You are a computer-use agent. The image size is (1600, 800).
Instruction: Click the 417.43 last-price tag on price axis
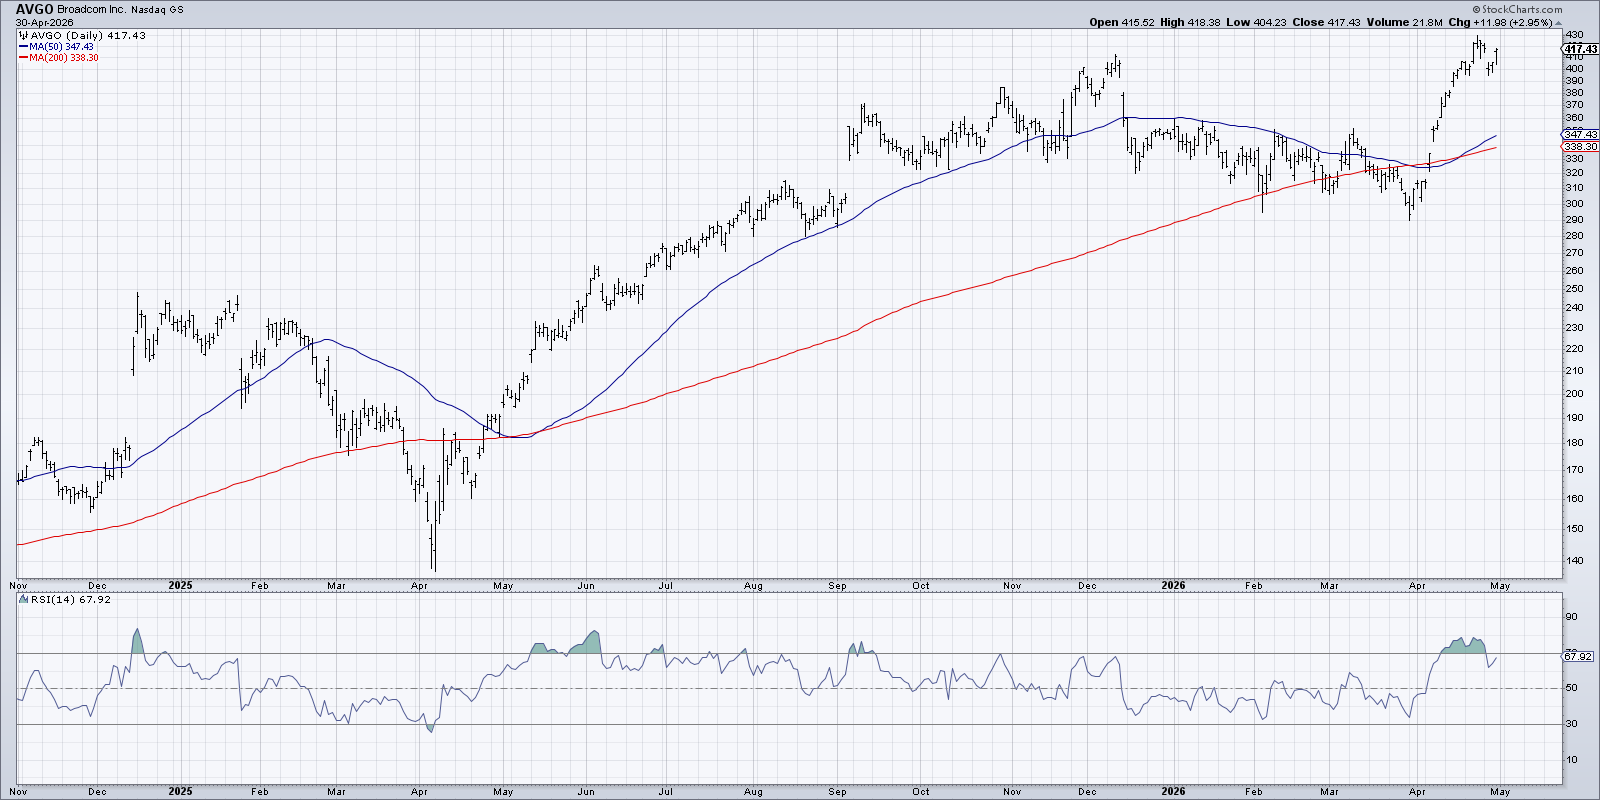click(1580, 49)
